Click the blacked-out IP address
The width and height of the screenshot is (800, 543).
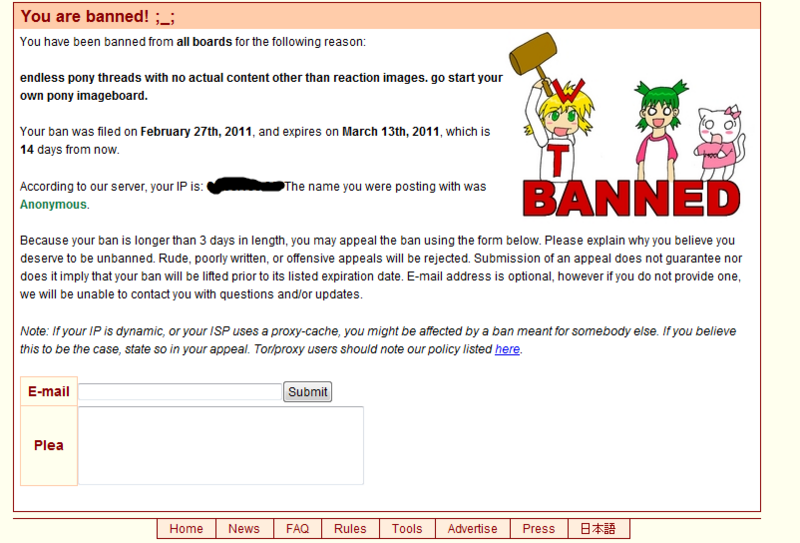point(245,187)
